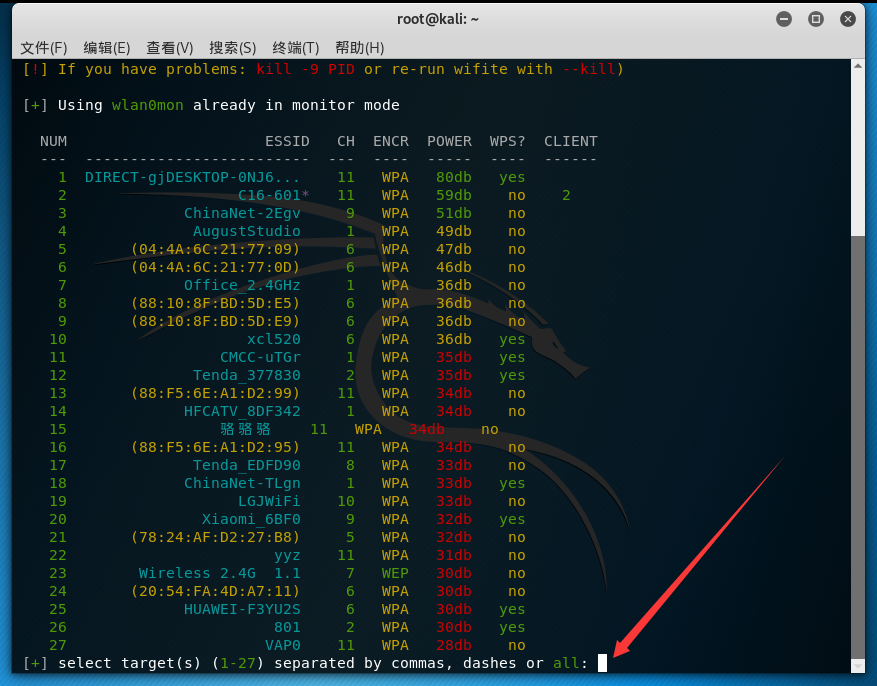Click the Office_2.4GHz network name
Screen dimensions: 877x686
coord(242,286)
